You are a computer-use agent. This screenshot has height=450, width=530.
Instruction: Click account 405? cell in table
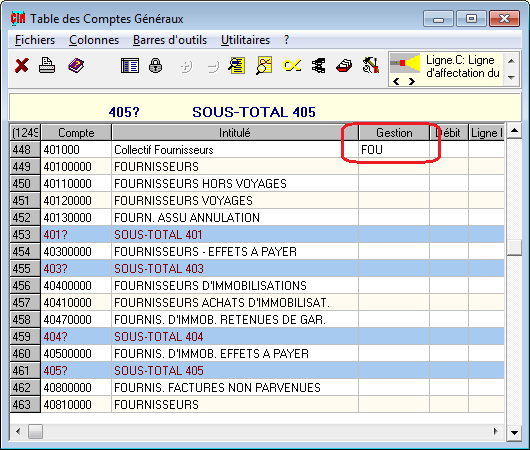[x=76, y=371]
